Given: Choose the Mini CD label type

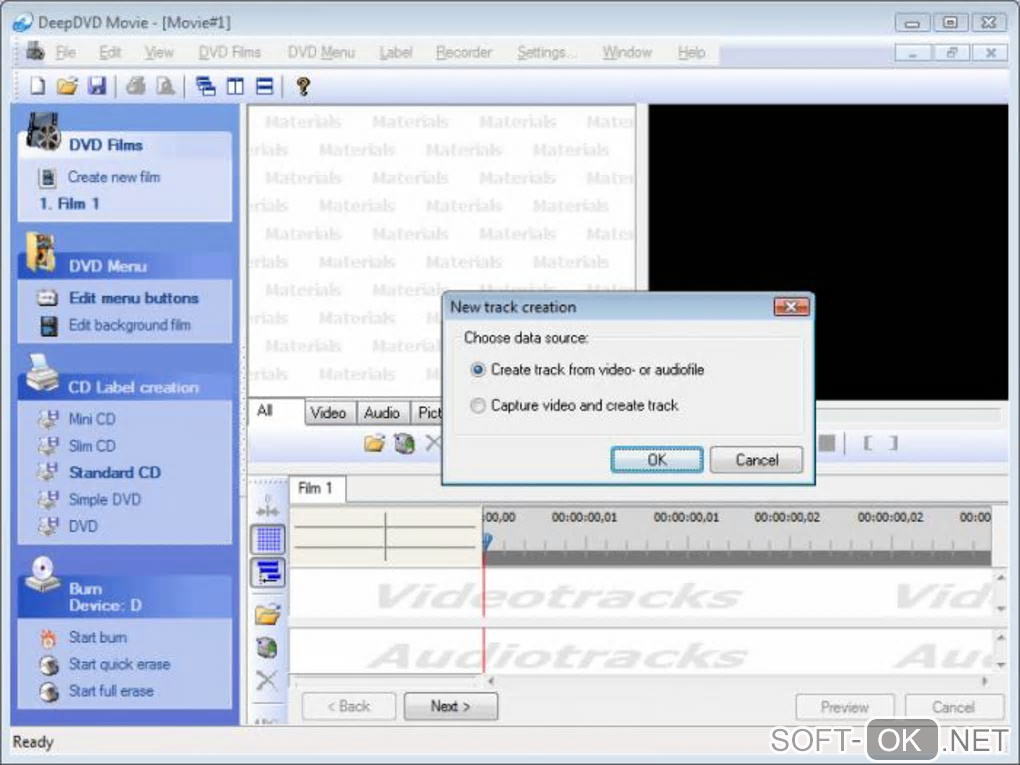Looking at the screenshot, I should click(92, 419).
